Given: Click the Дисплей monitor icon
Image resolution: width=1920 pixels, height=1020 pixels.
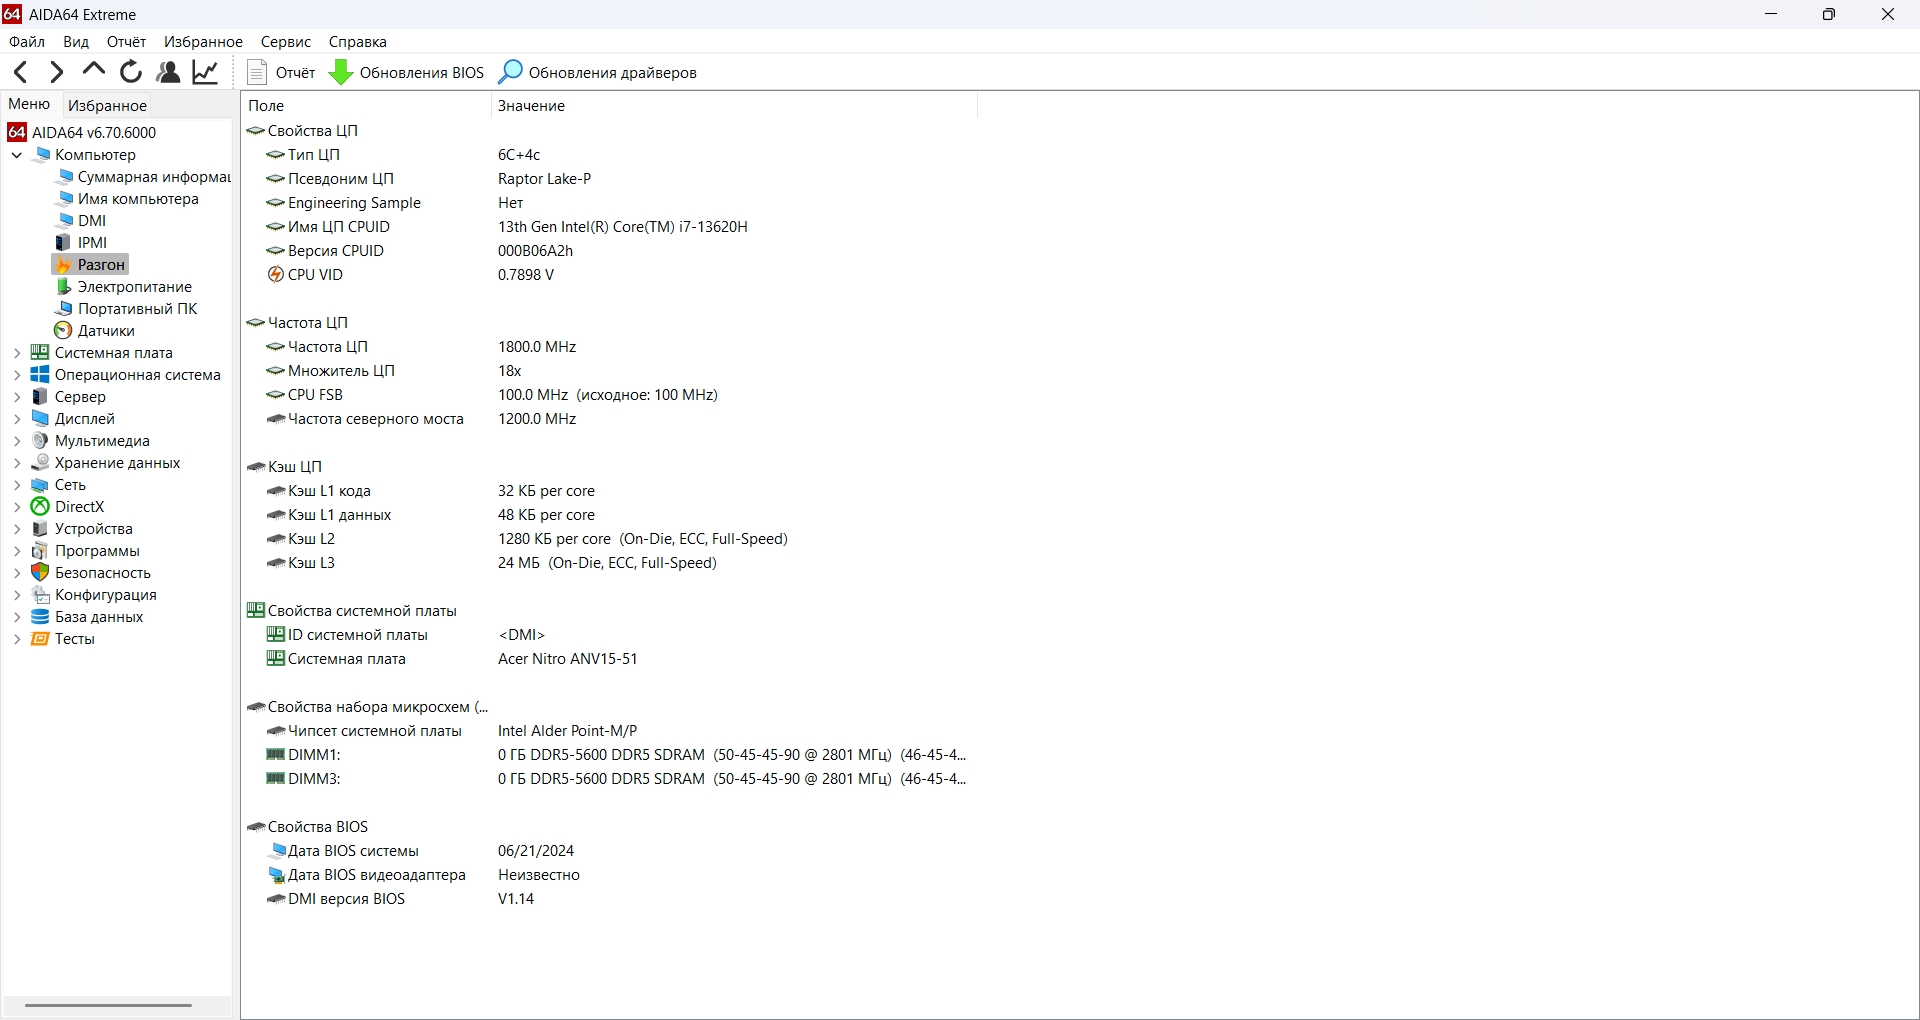Looking at the screenshot, I should [40, 419].
